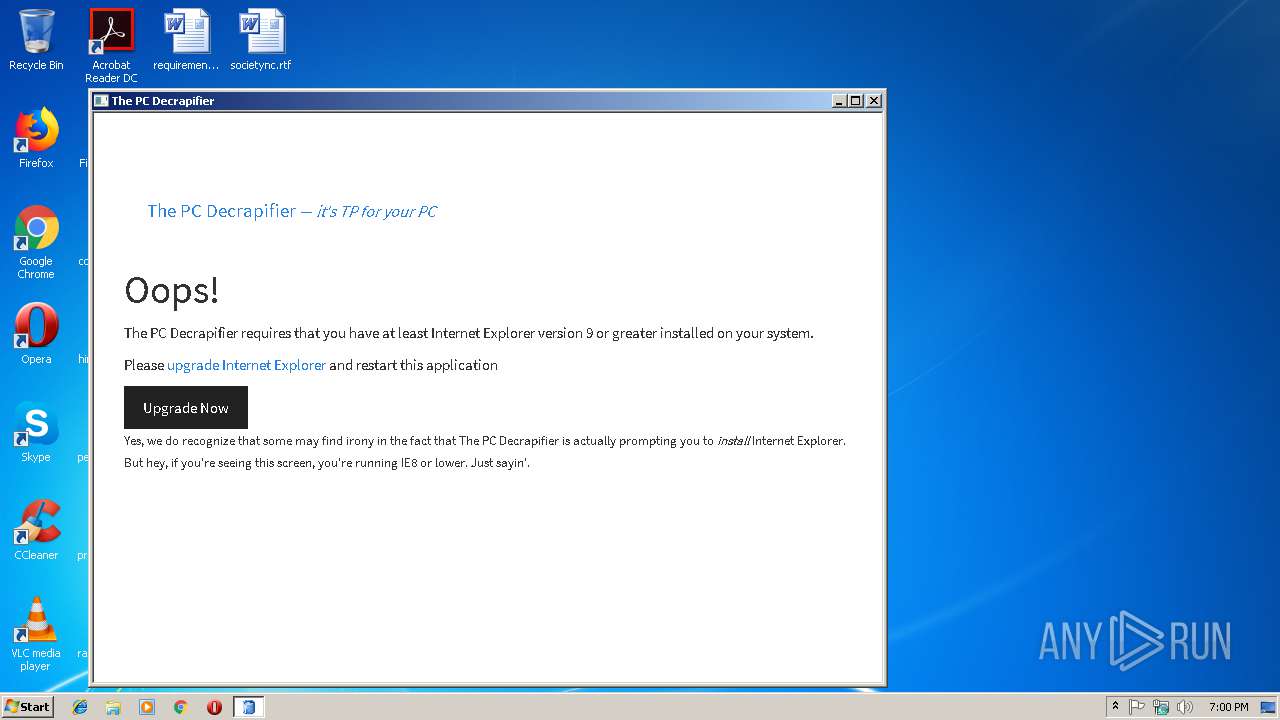This screenshot has height=720, width=1280.
Task: Open the Start menu
Action: [x=27, y=707]
